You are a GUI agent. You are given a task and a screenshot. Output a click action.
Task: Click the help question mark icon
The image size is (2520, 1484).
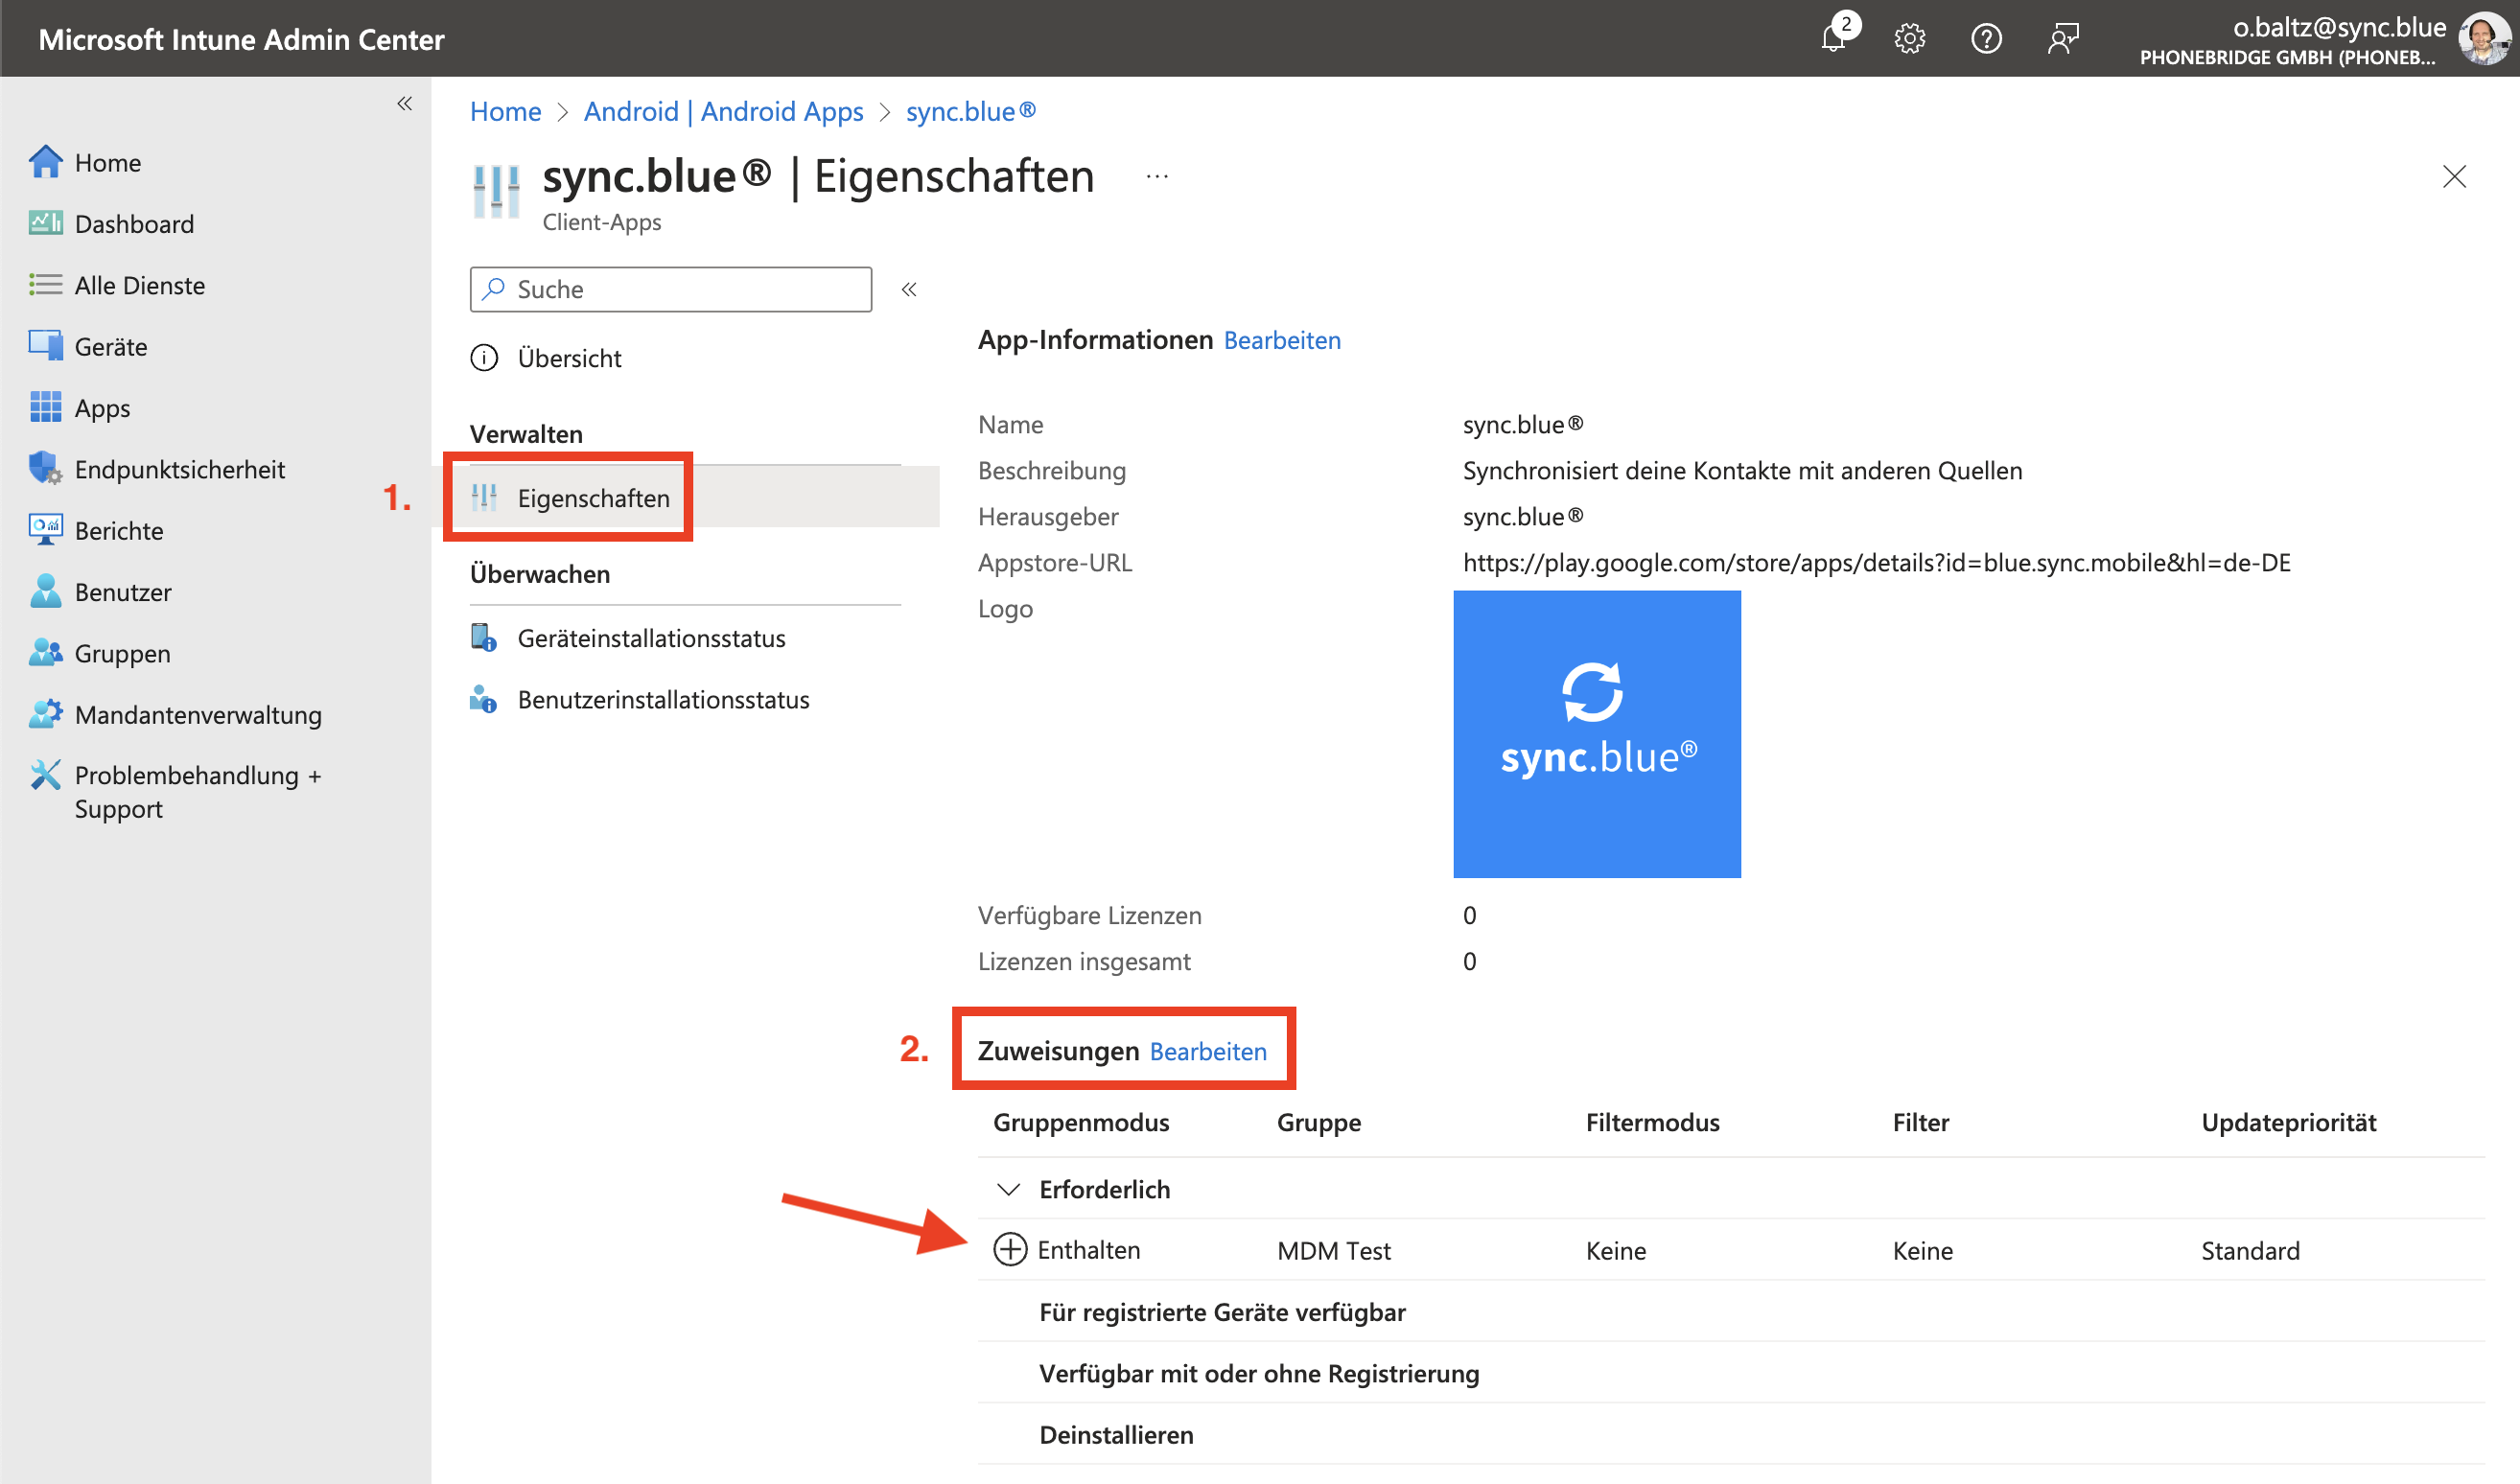coord(1986,39)
